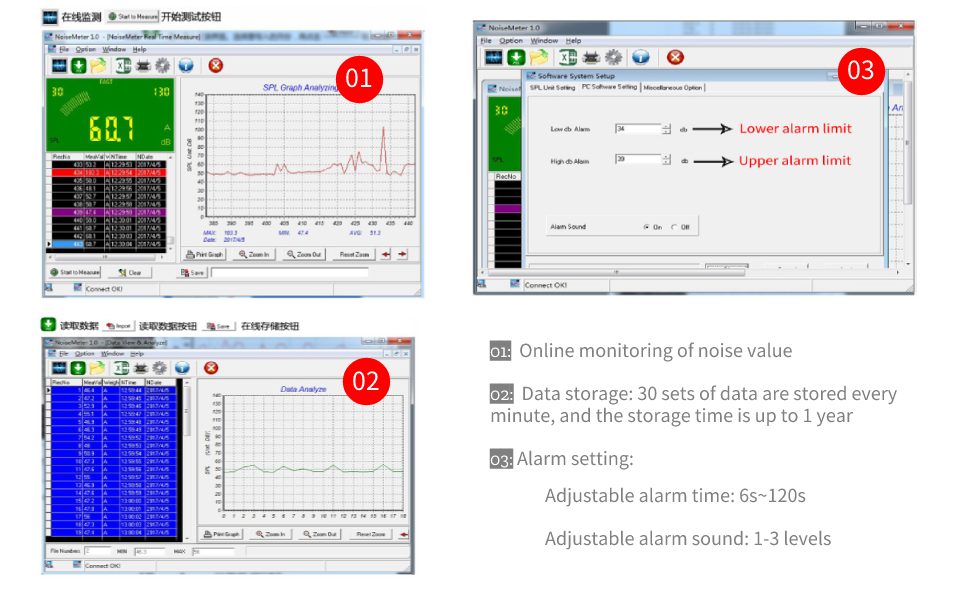Screen dimensions: 970x600
Task: Click Zoom Out under the SPL Graph
Action: tap(304, 254)
